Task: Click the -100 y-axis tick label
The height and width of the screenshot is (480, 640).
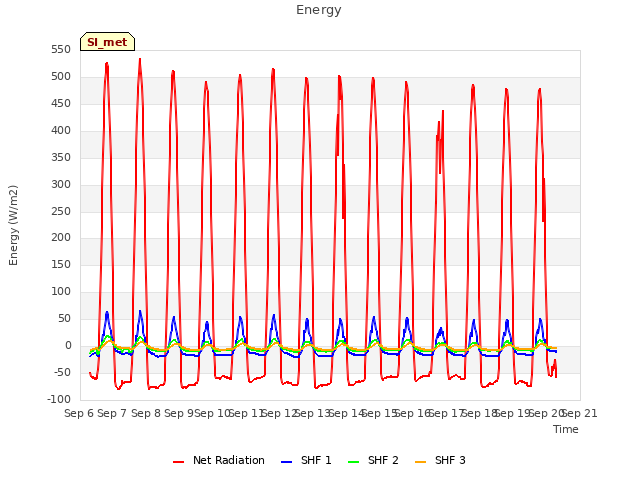Action: 59,399
